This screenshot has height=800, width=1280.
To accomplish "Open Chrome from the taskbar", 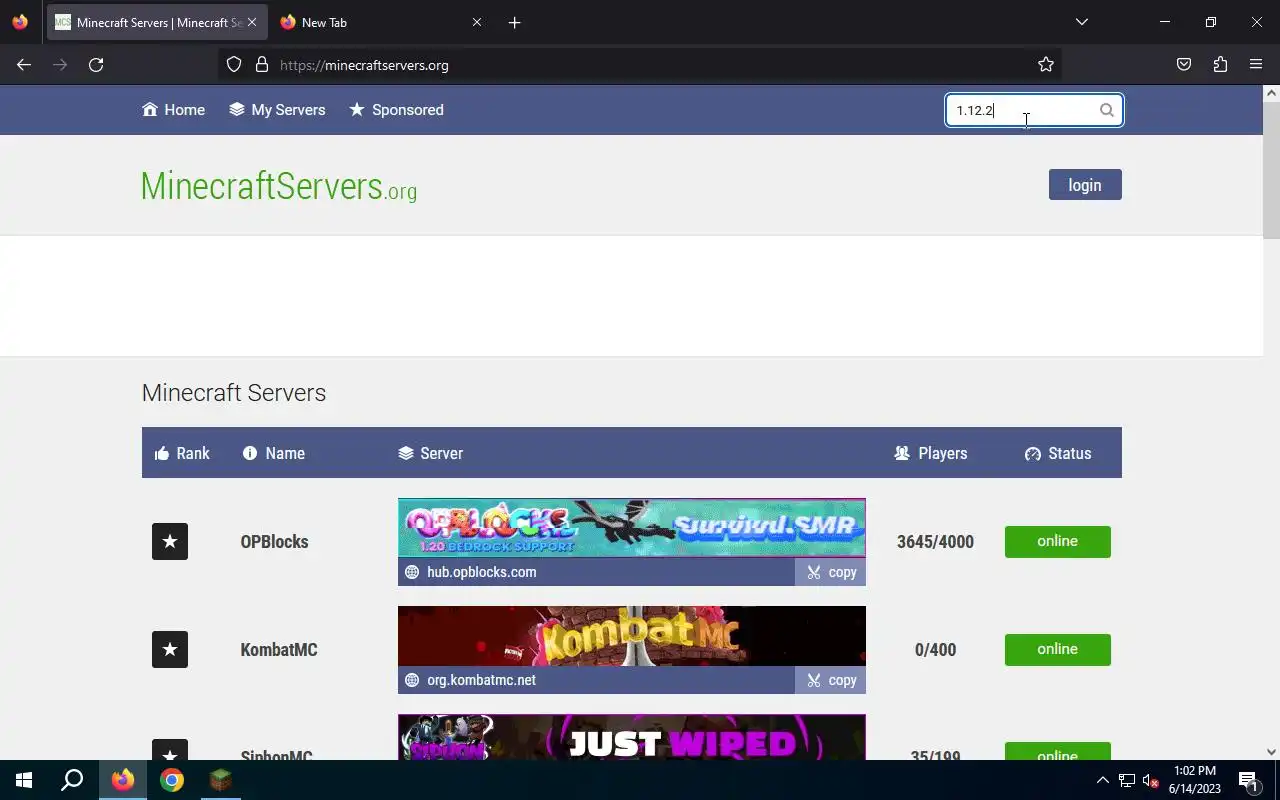I will (172, 780).
